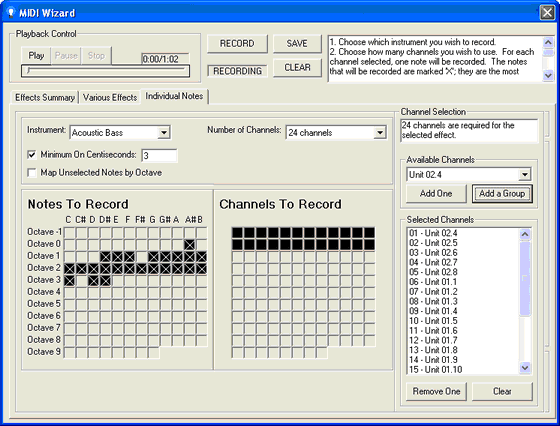Open the Number of Channels dropdown
The height and width of the screenshot is (426, 560).
[336, 133]
